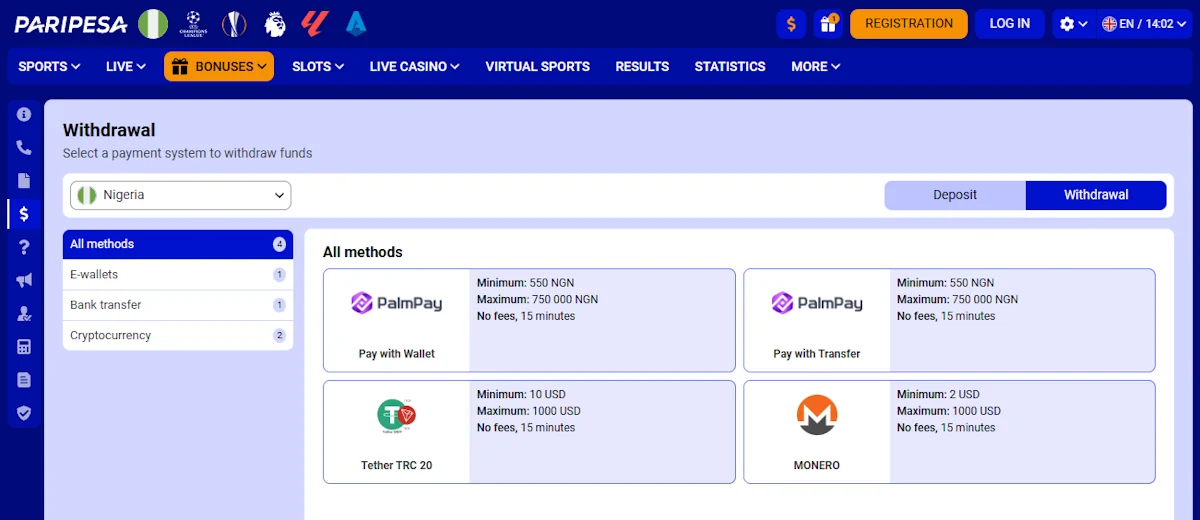Expand the Live menu
This screenshot has height=520, width=1200.
[126, 67]
